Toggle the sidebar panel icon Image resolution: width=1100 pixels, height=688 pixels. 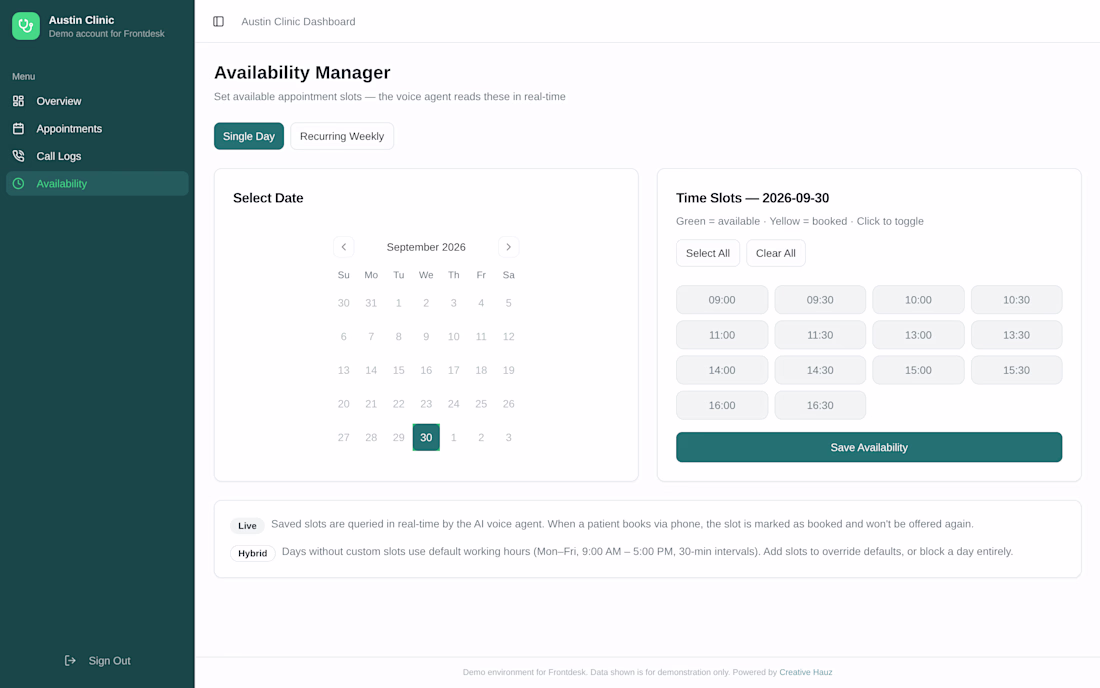218,22
